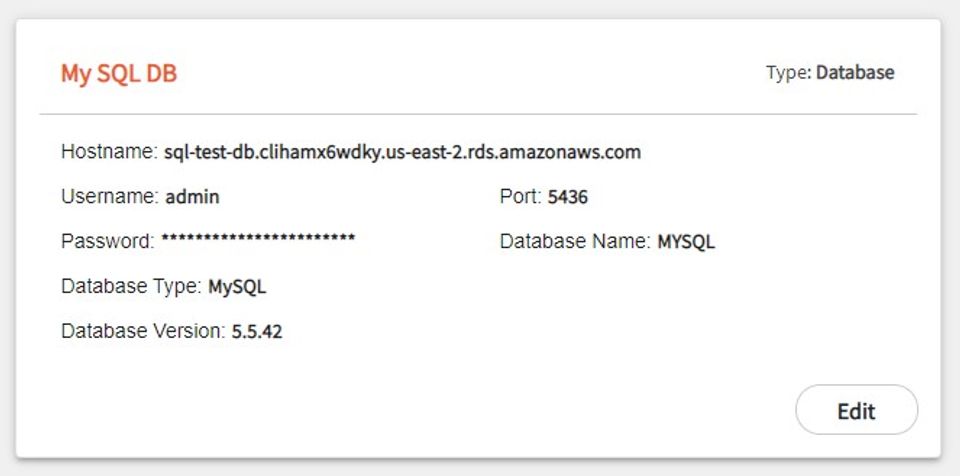Click the MySQL database type value
This screenshot has height=476, width=960.
tap(237, 287)
